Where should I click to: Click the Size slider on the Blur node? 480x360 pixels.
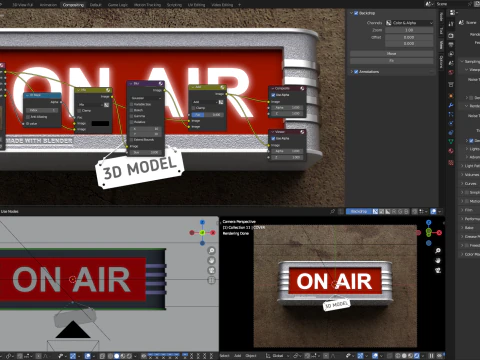pos(145,152)
